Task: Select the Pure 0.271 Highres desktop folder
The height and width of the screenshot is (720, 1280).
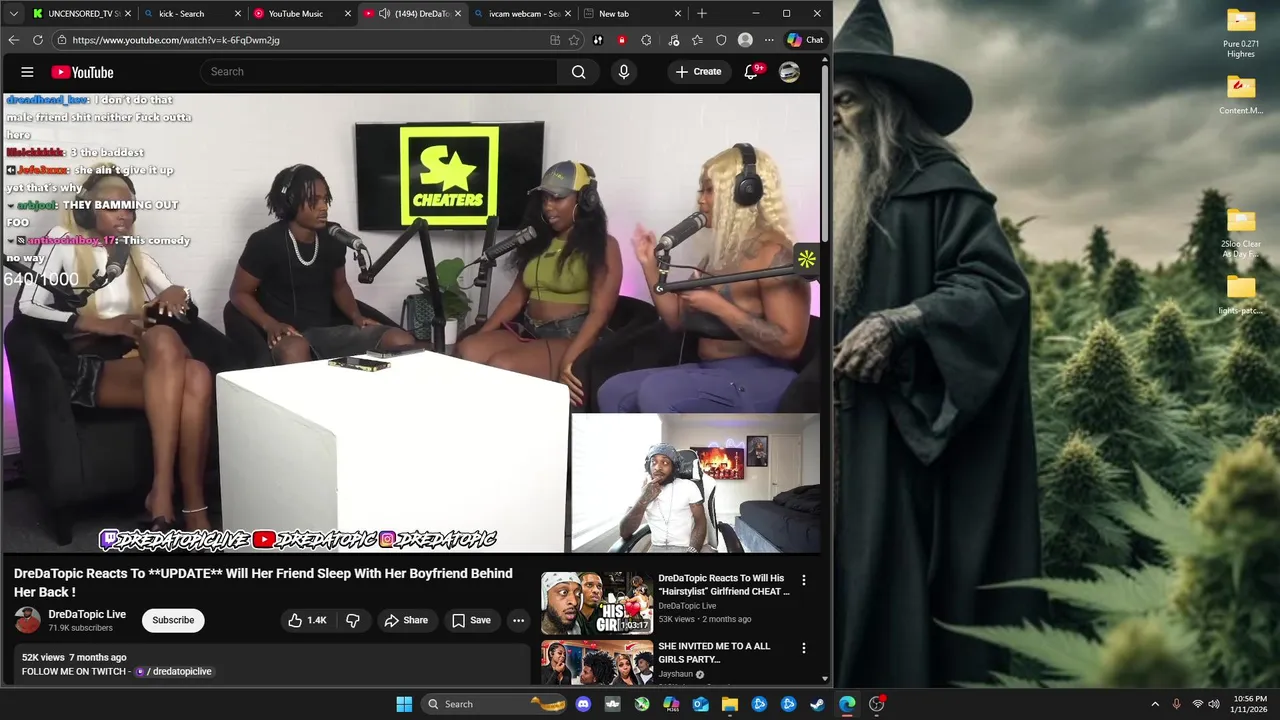Action: click(1241, 34)
